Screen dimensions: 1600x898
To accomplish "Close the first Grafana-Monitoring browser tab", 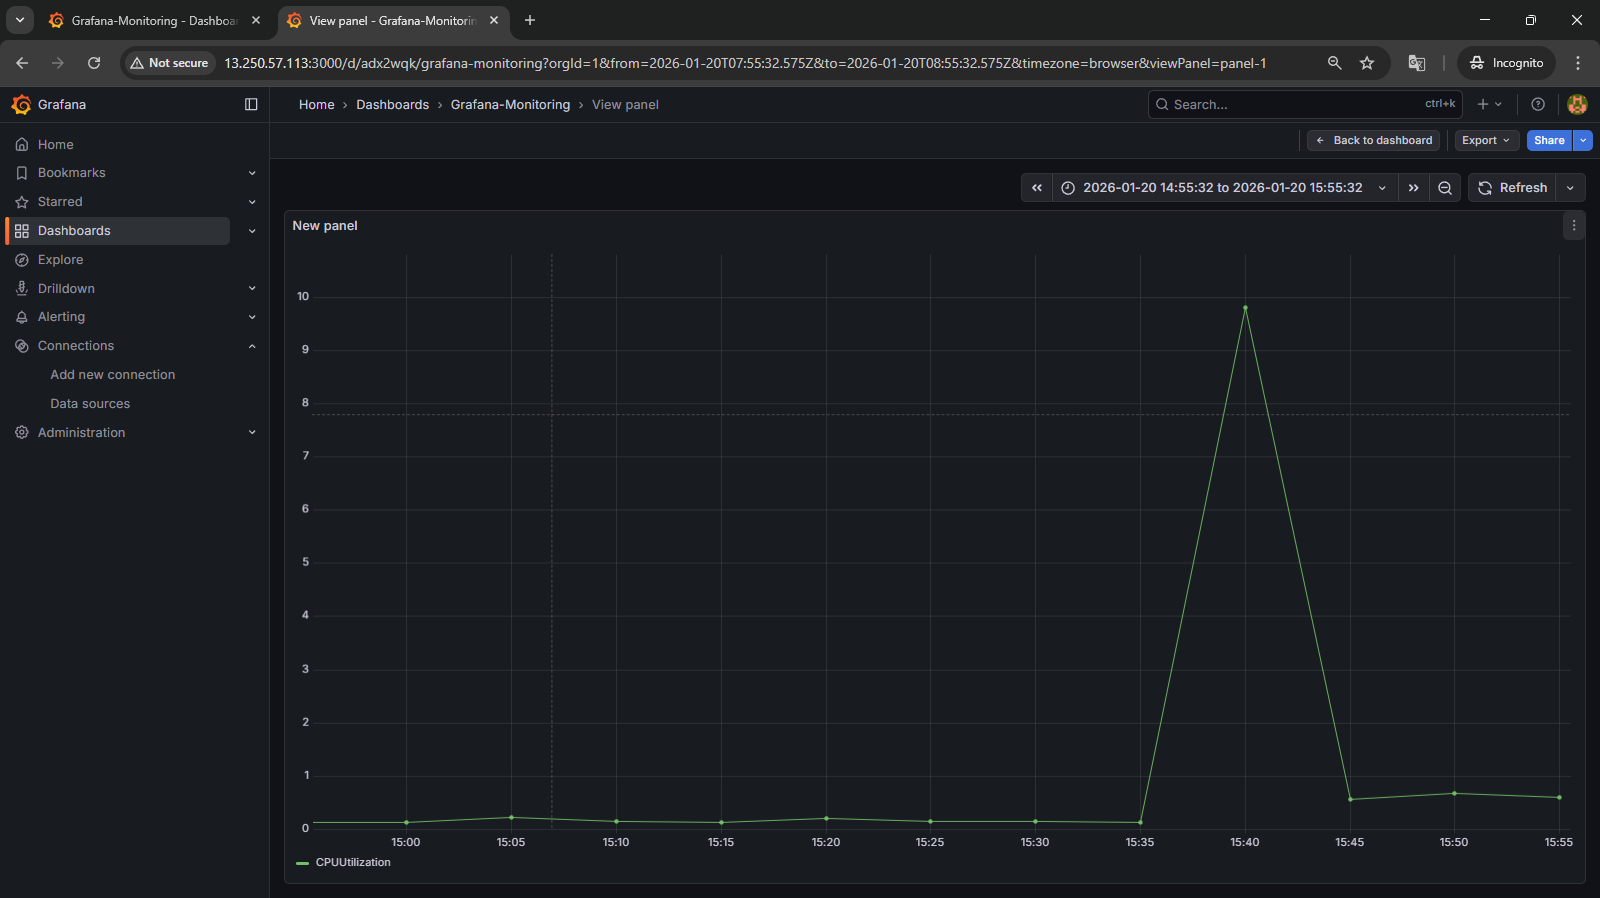I will click(256, 21).
